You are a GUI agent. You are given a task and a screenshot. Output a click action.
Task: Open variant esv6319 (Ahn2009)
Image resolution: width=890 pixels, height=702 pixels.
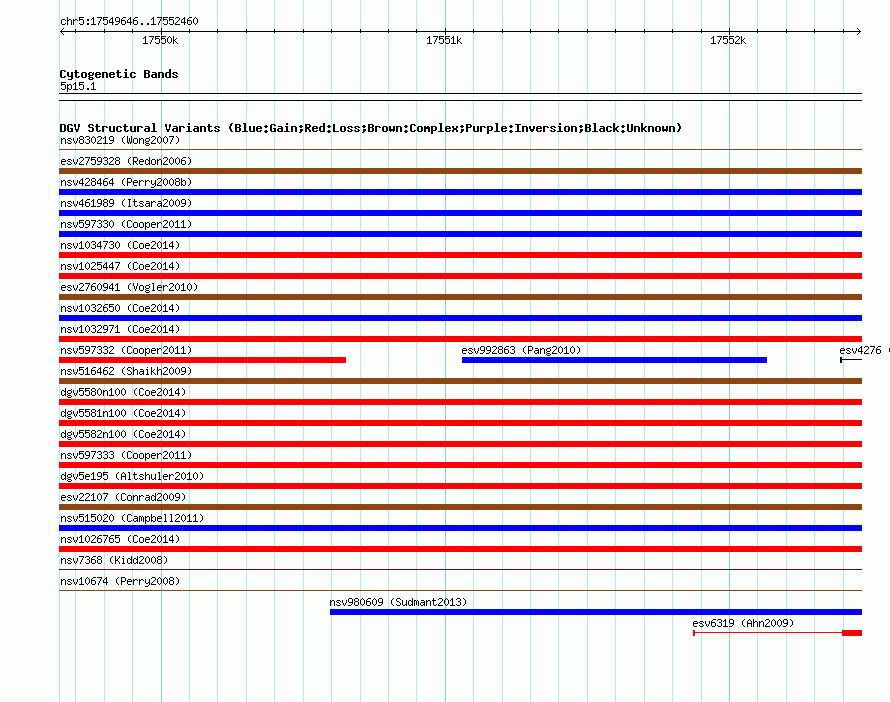(x=743, y=623)
